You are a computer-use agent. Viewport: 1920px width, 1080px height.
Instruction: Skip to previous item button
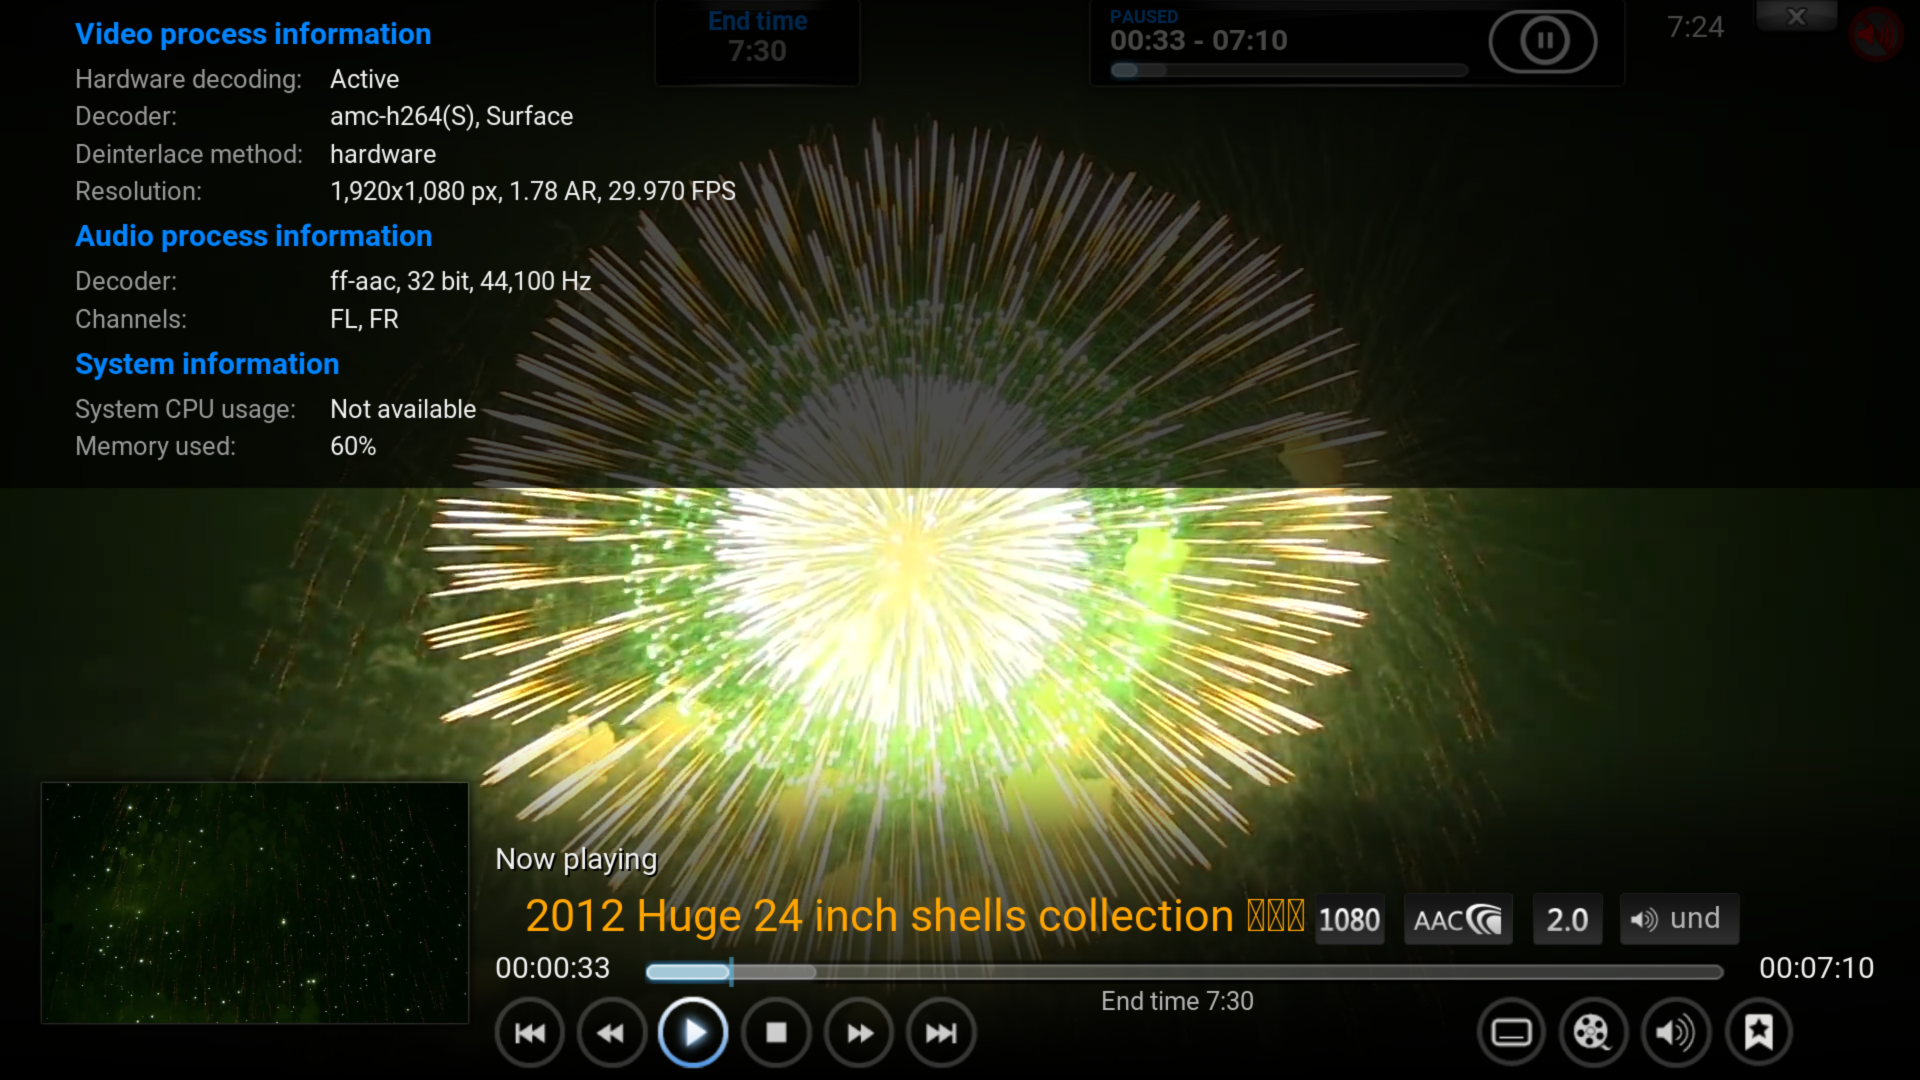pos(530,1033)
